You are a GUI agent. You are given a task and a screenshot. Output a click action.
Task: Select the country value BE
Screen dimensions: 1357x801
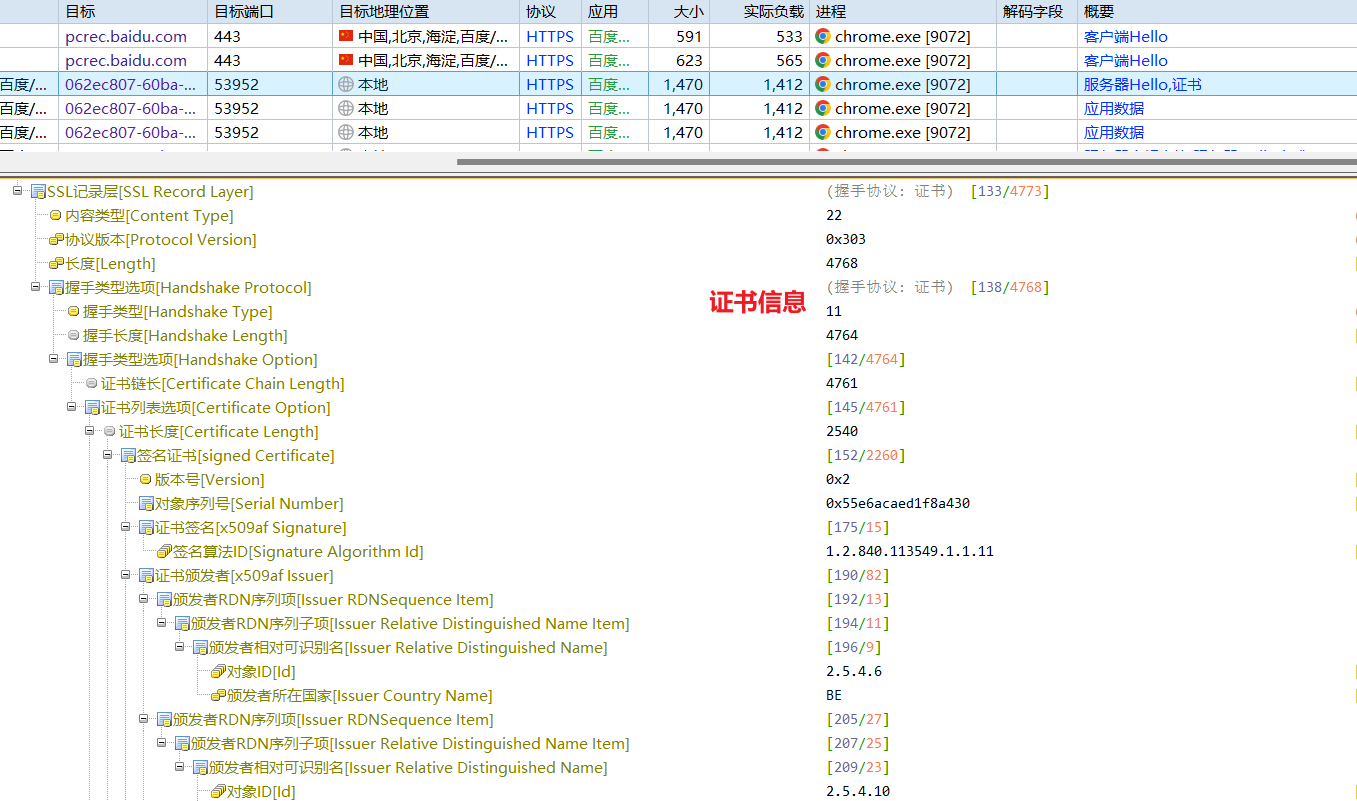(x=834, y=696)
